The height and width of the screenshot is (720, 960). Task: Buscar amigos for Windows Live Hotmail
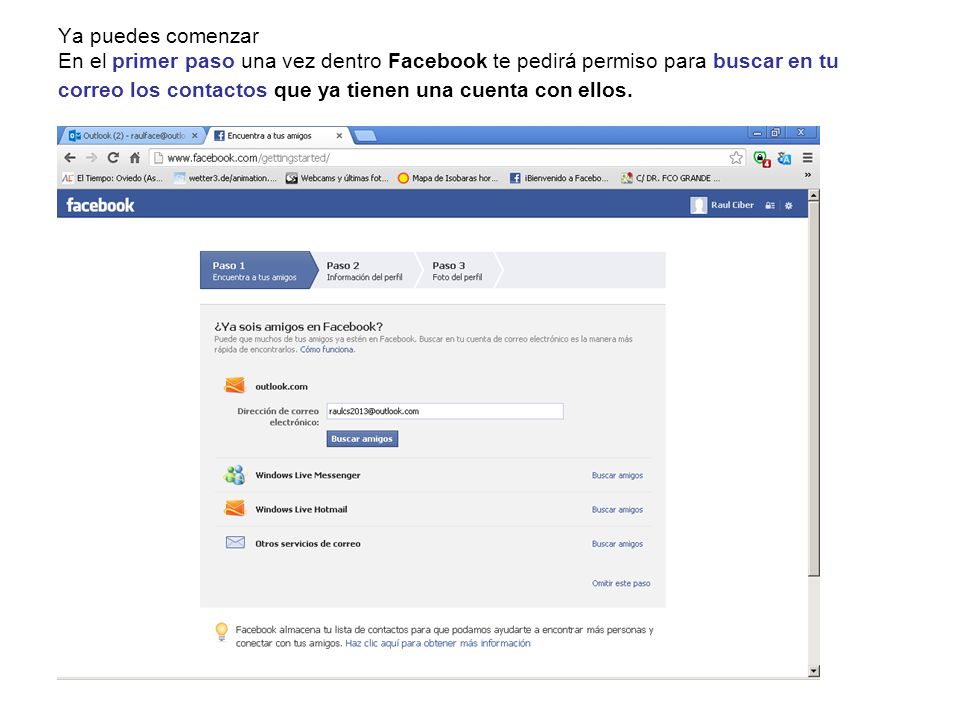(x=617, y=509)
